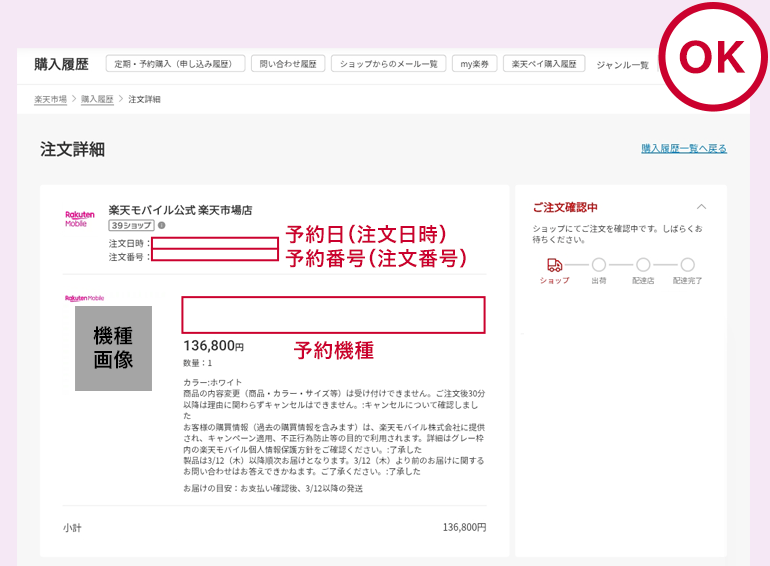Open the my楽券 page
The image size is (770, 566).
[474, 63]
